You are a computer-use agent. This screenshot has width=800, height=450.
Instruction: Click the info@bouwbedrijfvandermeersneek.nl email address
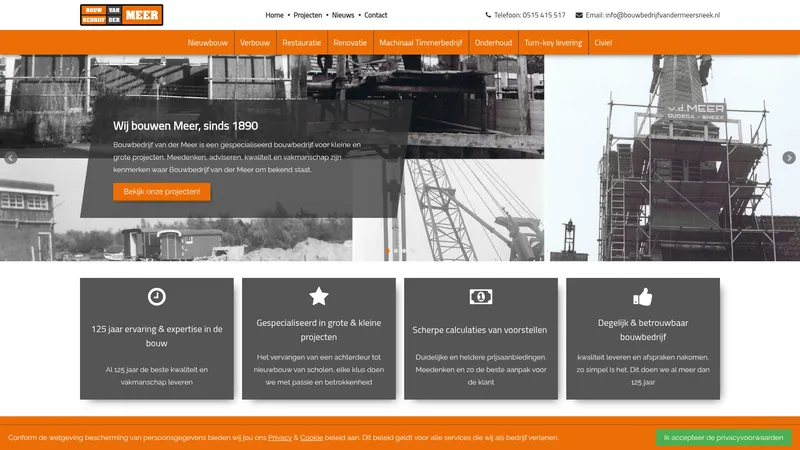[663, 15]
